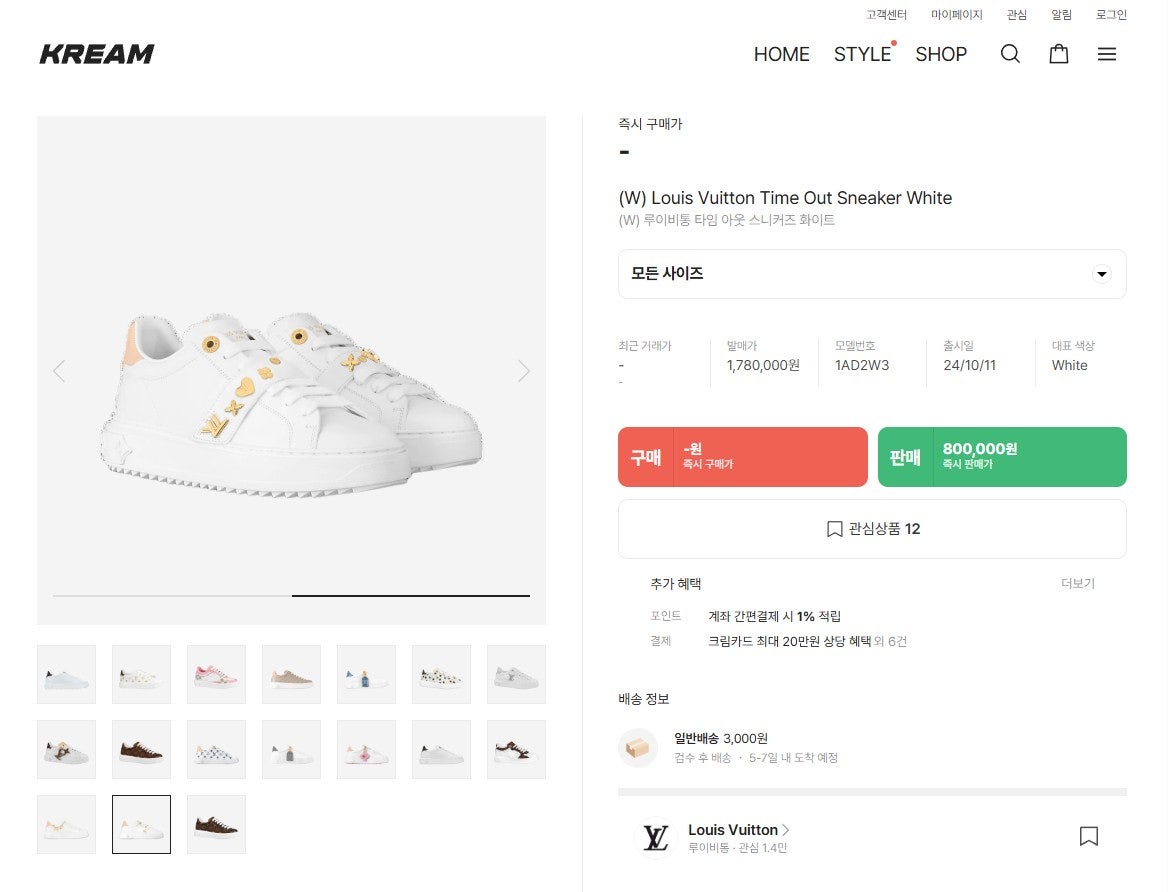Click the green 판매 sell button

(x=1002, y=457)
